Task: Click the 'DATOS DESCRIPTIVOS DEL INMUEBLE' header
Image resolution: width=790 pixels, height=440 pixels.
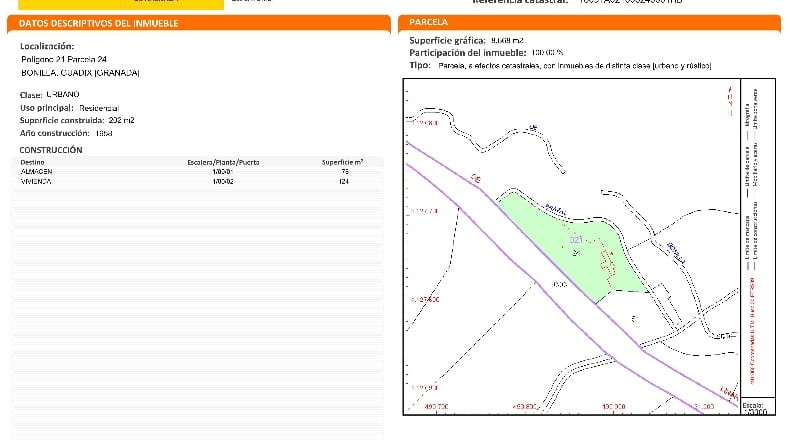Action: tap(99, 23)
